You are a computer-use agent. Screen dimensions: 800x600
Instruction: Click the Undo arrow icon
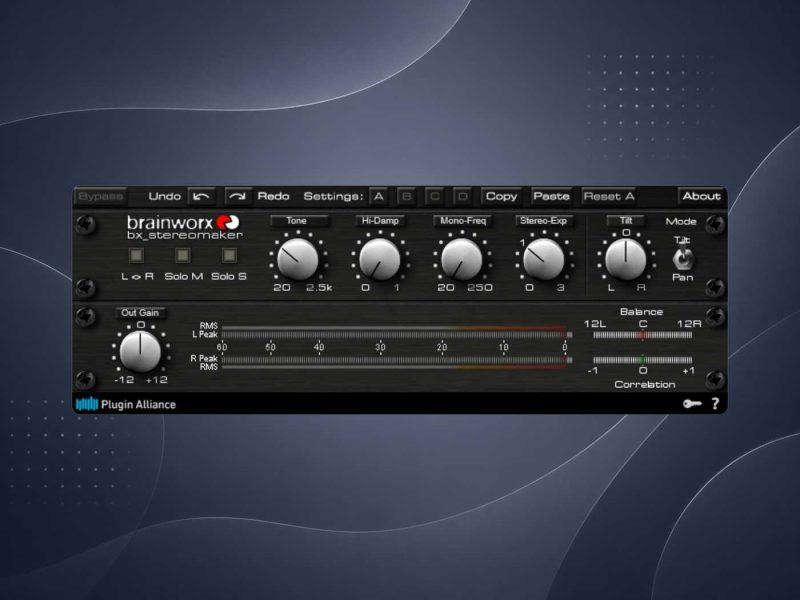(202, 196)
